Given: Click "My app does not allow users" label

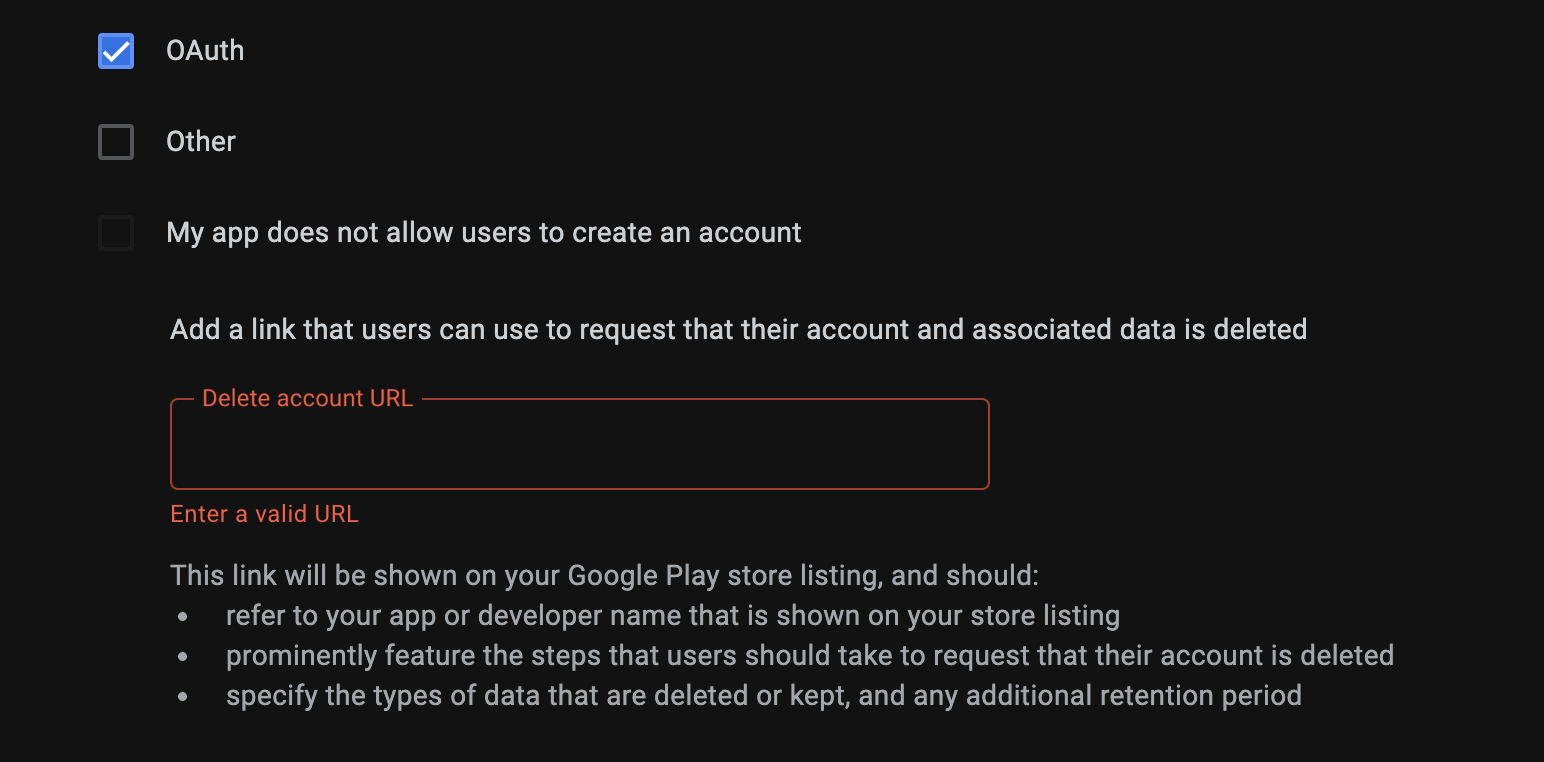Looking at the screenshot, I should 484,233.
